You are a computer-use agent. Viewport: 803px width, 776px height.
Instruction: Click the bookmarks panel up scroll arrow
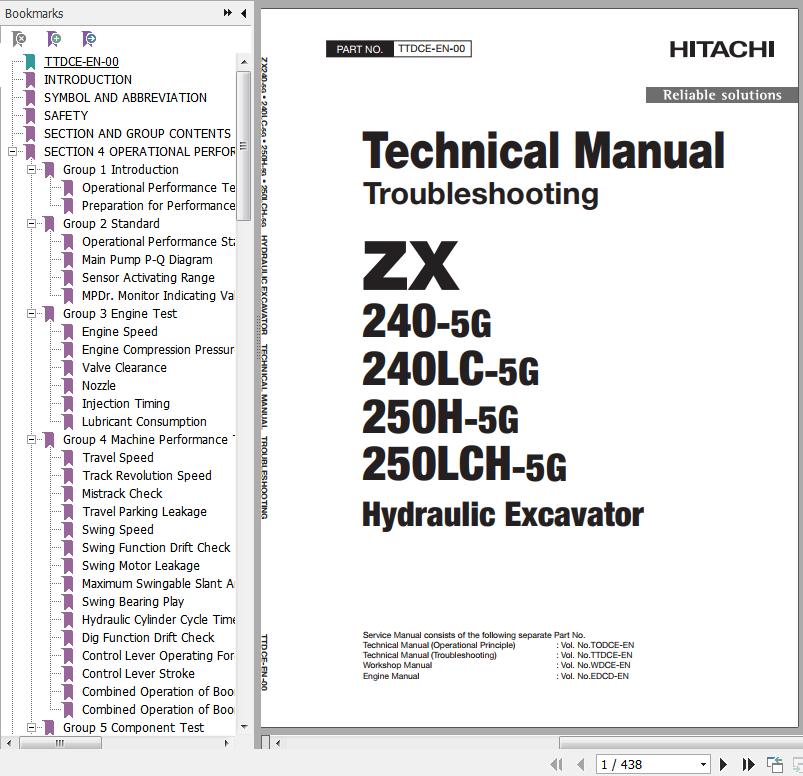244,61
